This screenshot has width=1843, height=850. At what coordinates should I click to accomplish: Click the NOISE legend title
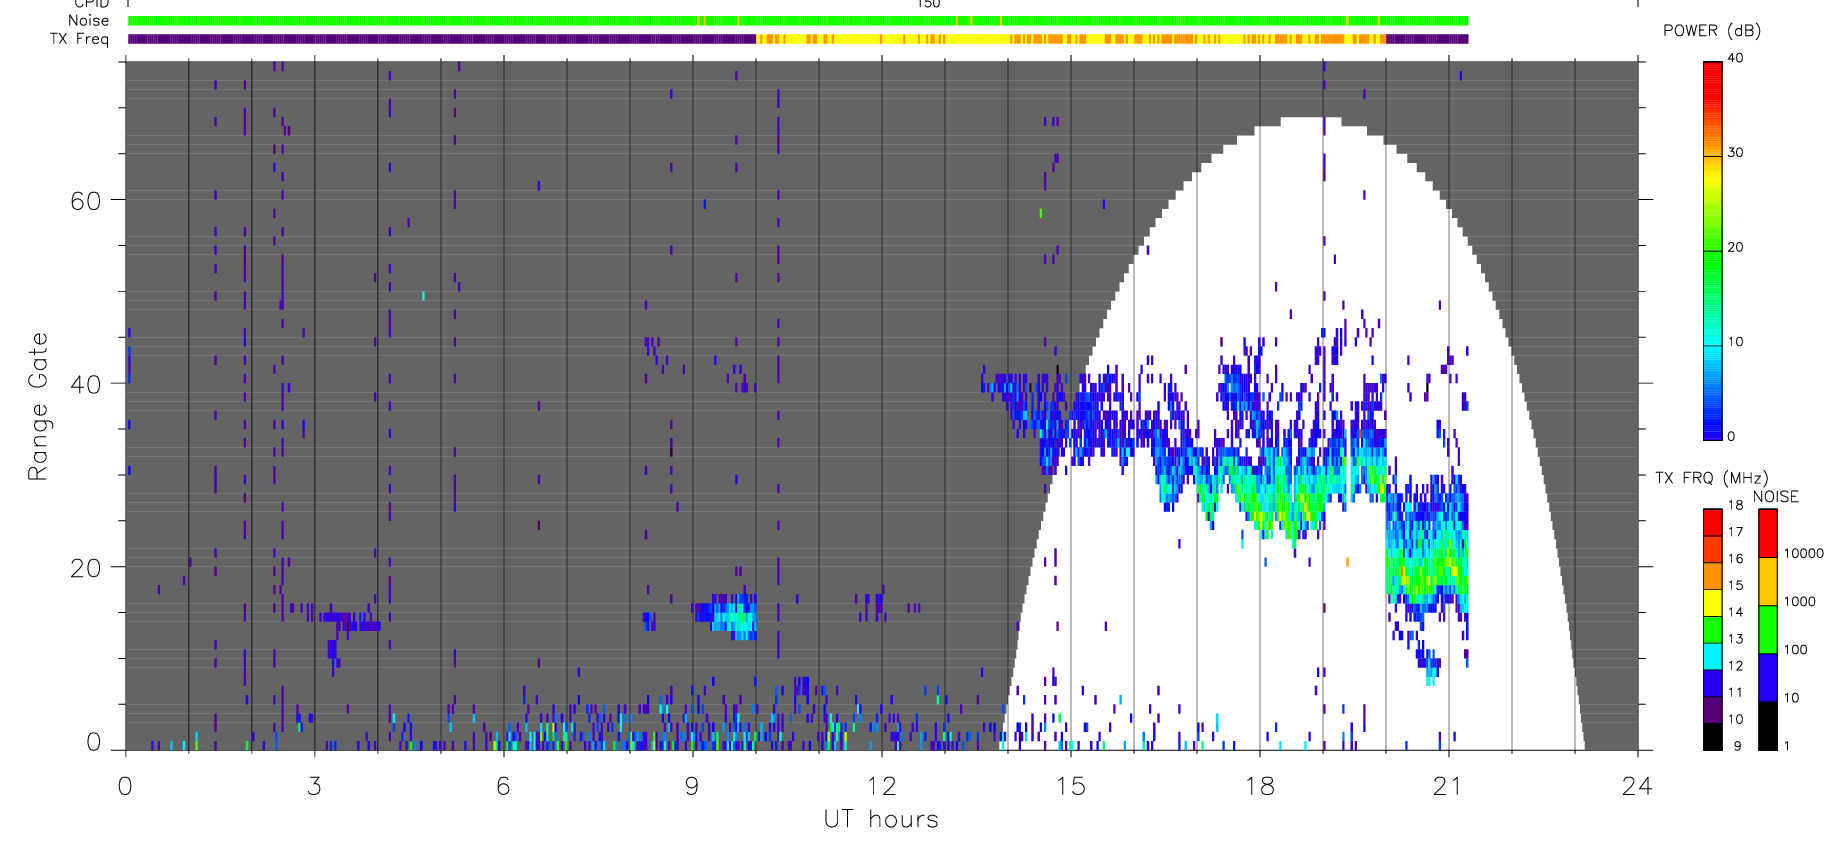coord(1776,497)
